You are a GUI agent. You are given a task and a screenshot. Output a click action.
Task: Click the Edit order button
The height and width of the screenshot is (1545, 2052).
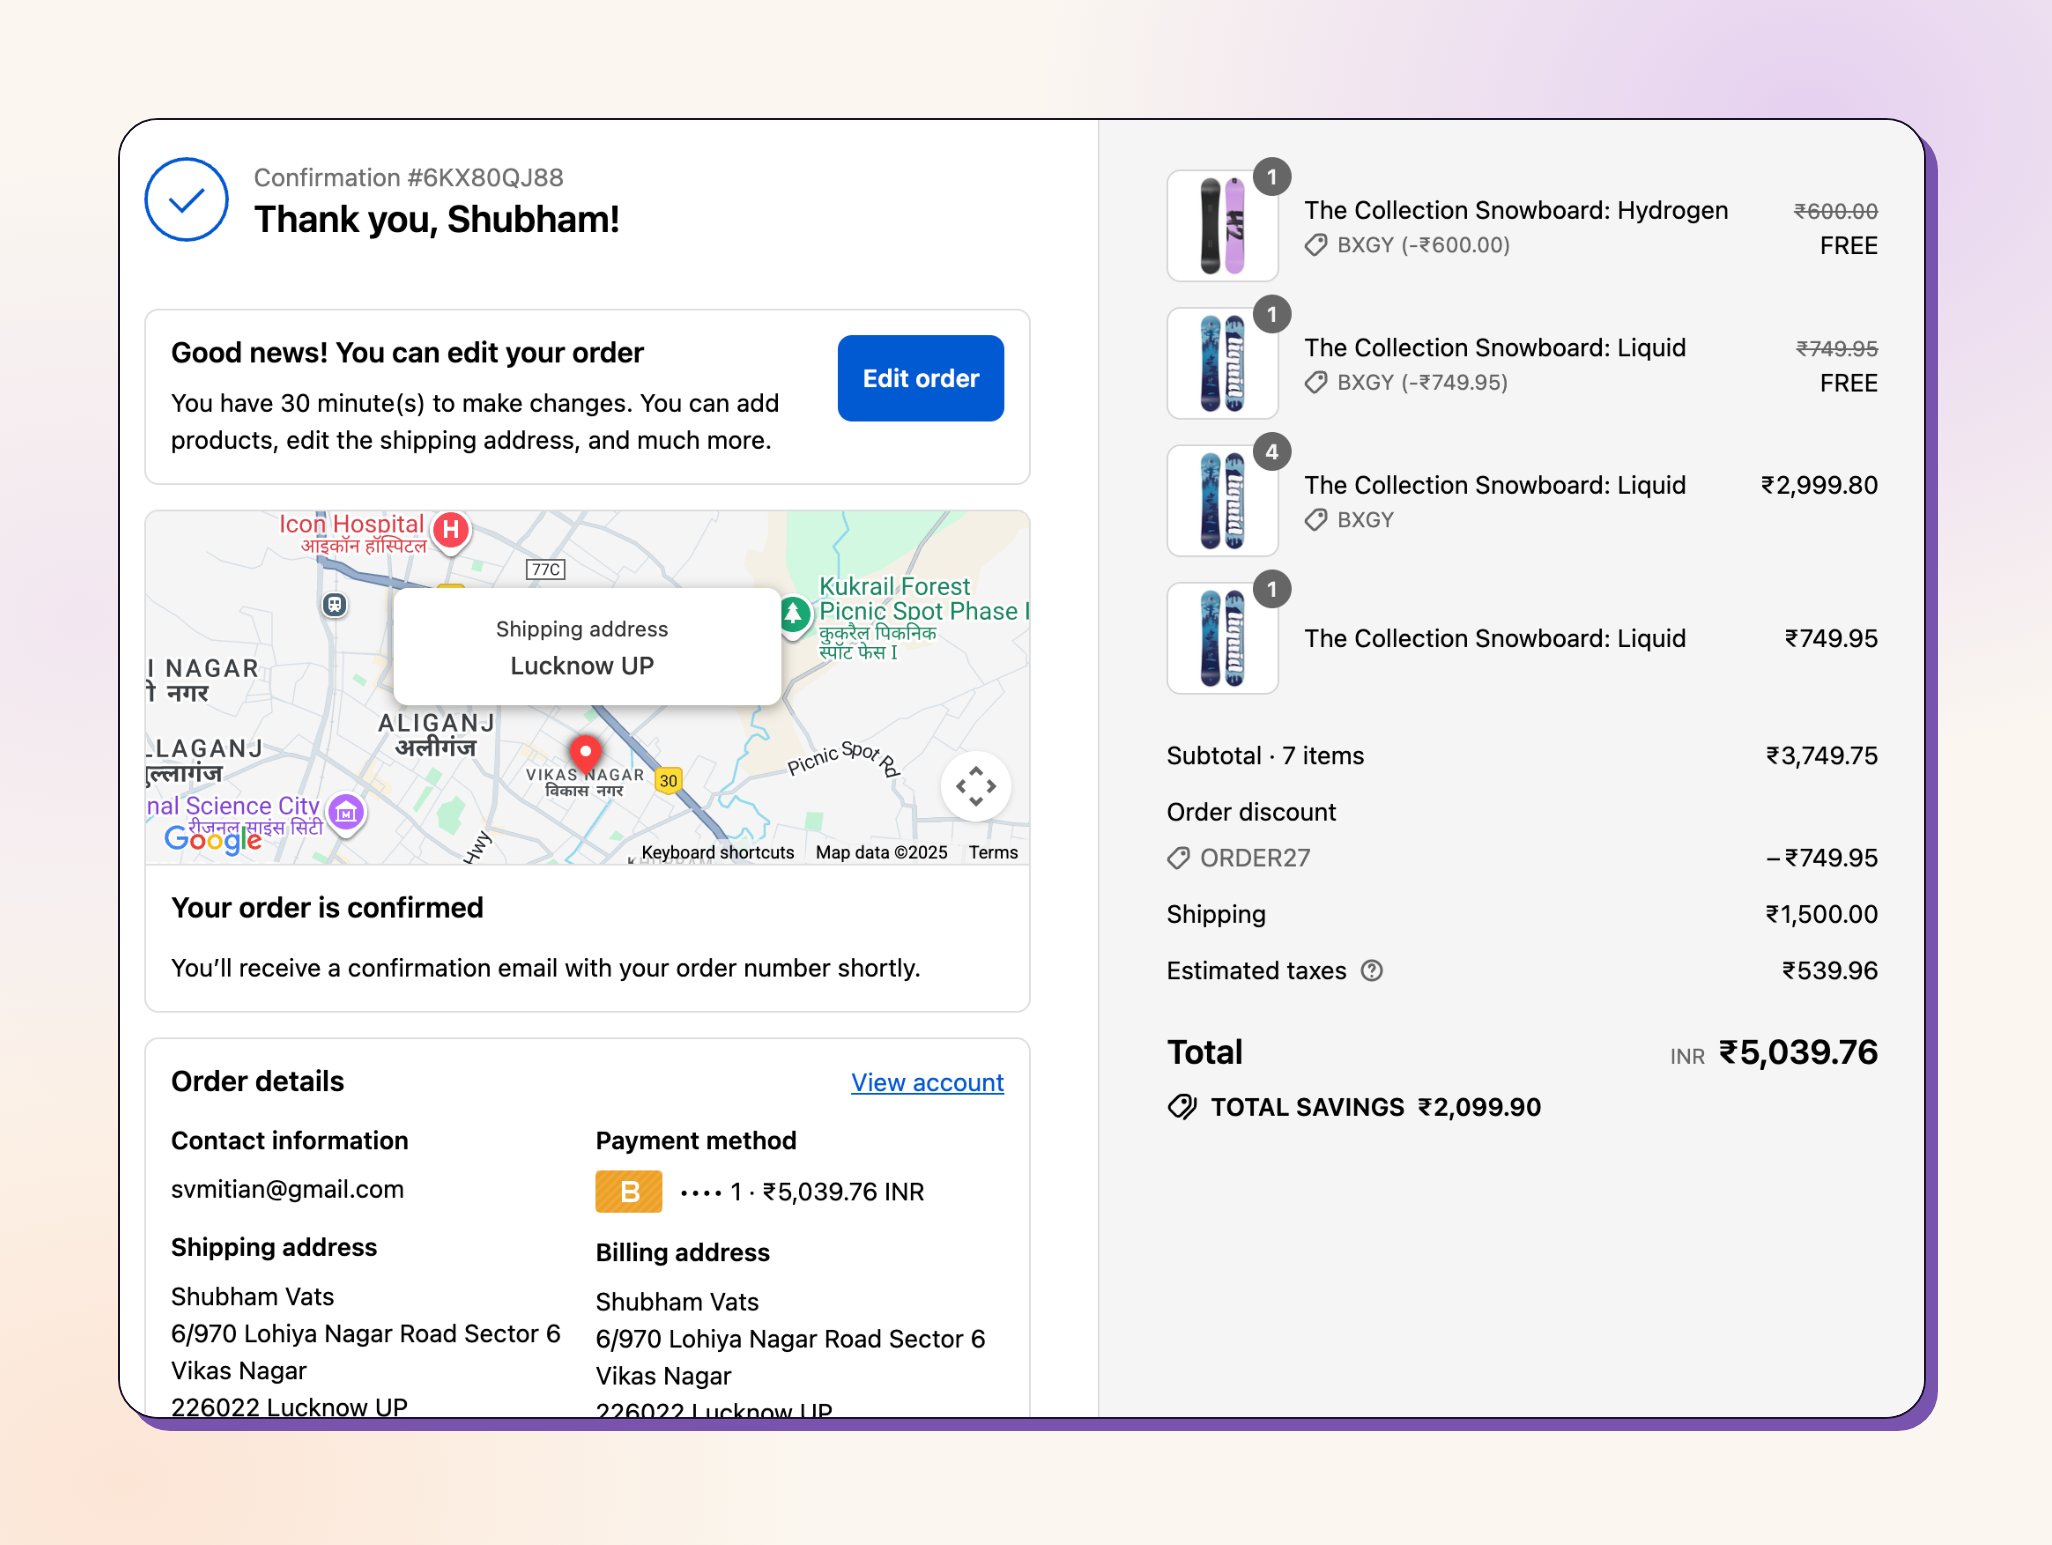[x=920, y=378]
